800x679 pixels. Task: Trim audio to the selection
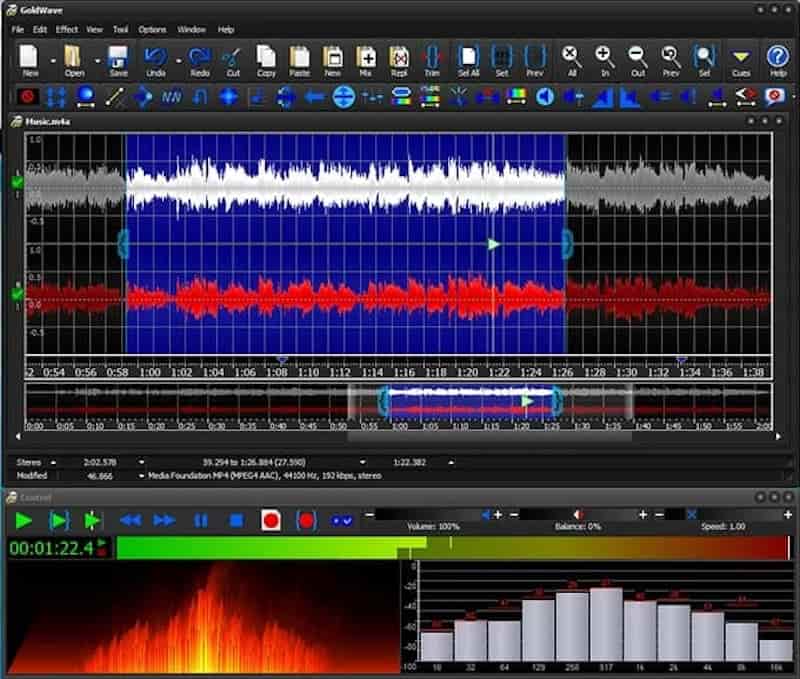pyautogui.click(x=432, y=60)
